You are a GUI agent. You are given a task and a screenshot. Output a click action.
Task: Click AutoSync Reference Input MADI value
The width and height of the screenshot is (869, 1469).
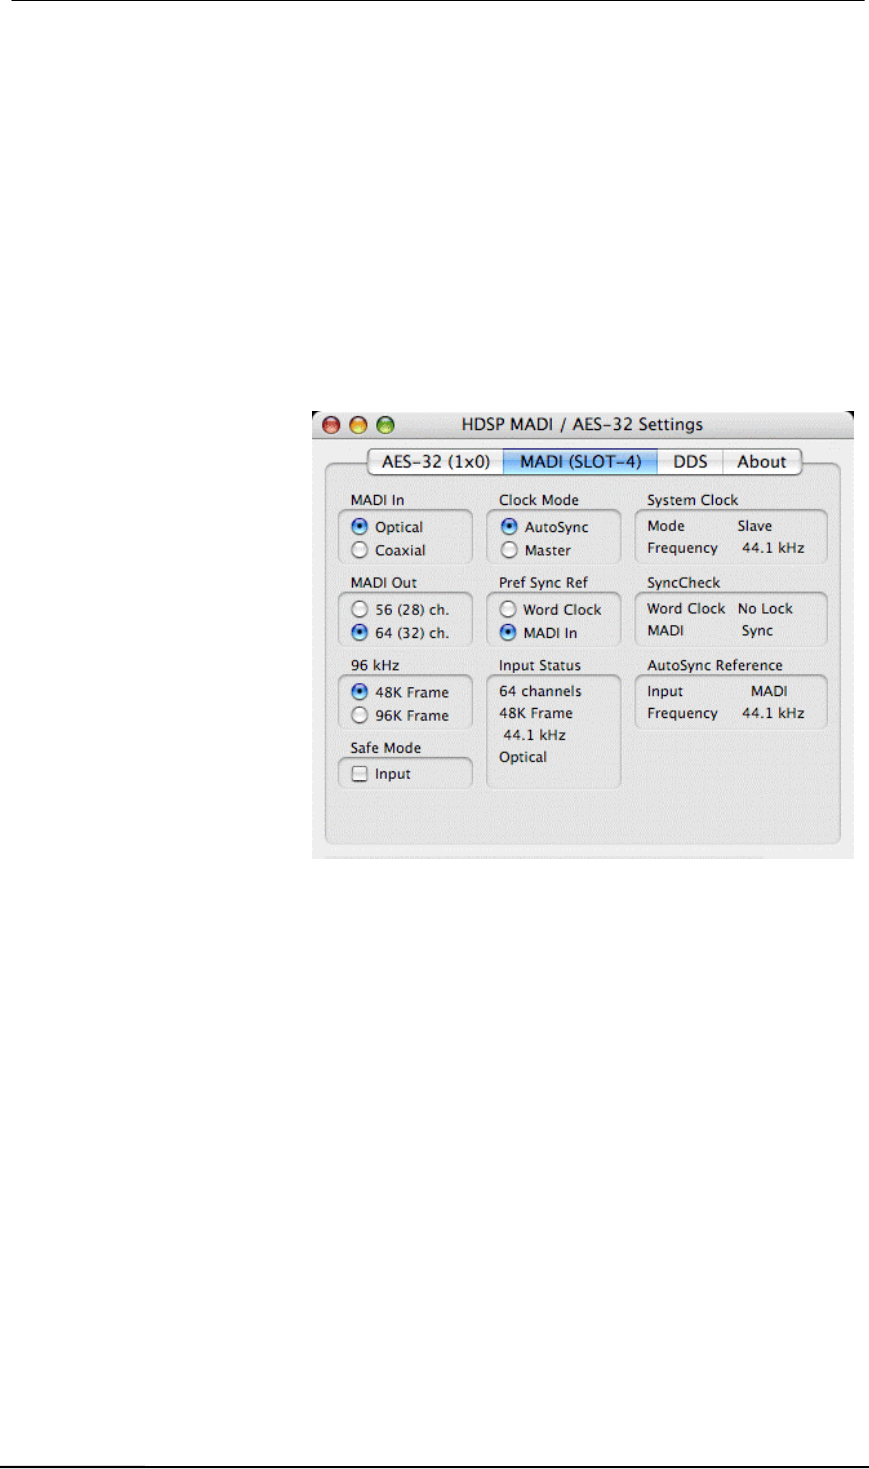(769, 691)
